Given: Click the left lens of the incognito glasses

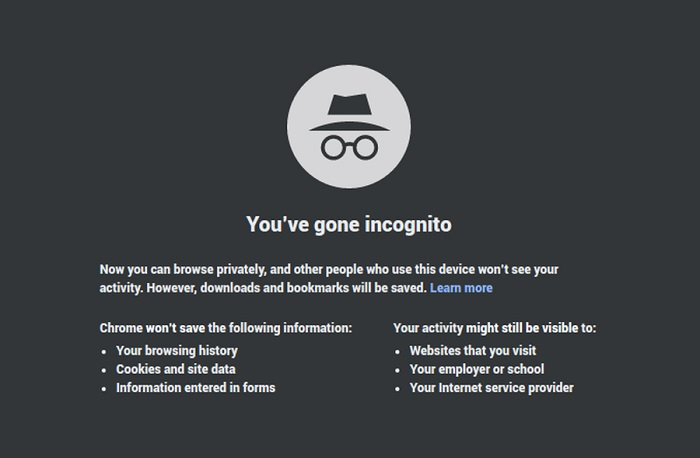Looking at the screenshot, I should pos(332,147).
